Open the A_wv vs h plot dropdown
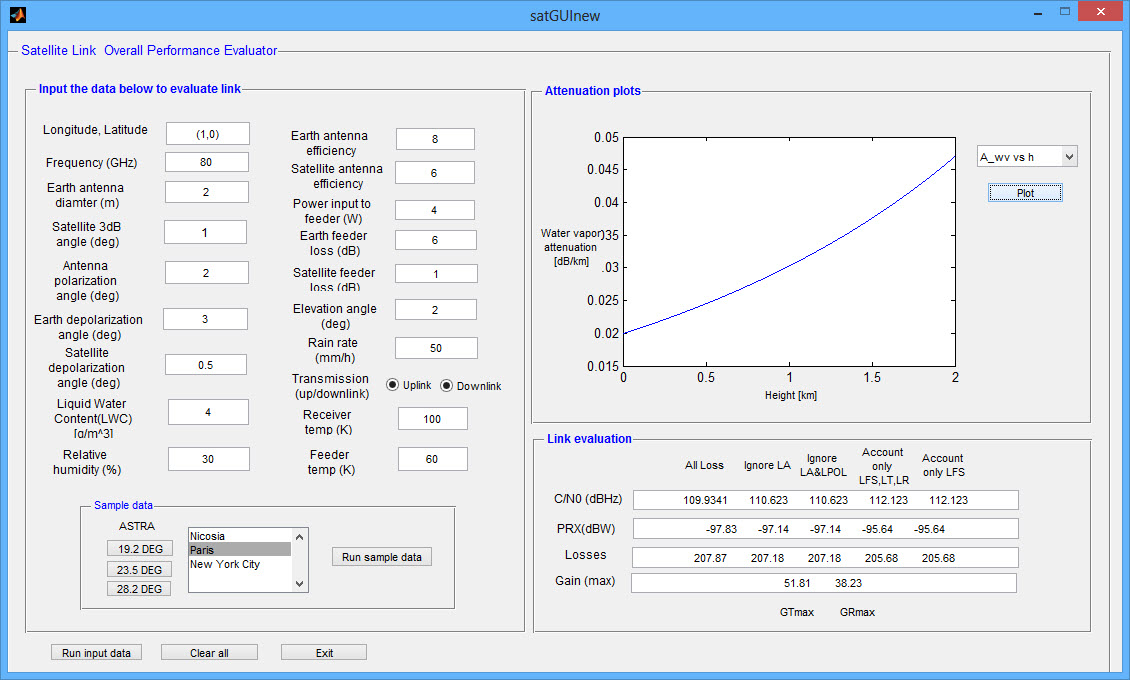Image resolution: width=1130 pixels, height=680 pixels. (x=1027, y=157)
